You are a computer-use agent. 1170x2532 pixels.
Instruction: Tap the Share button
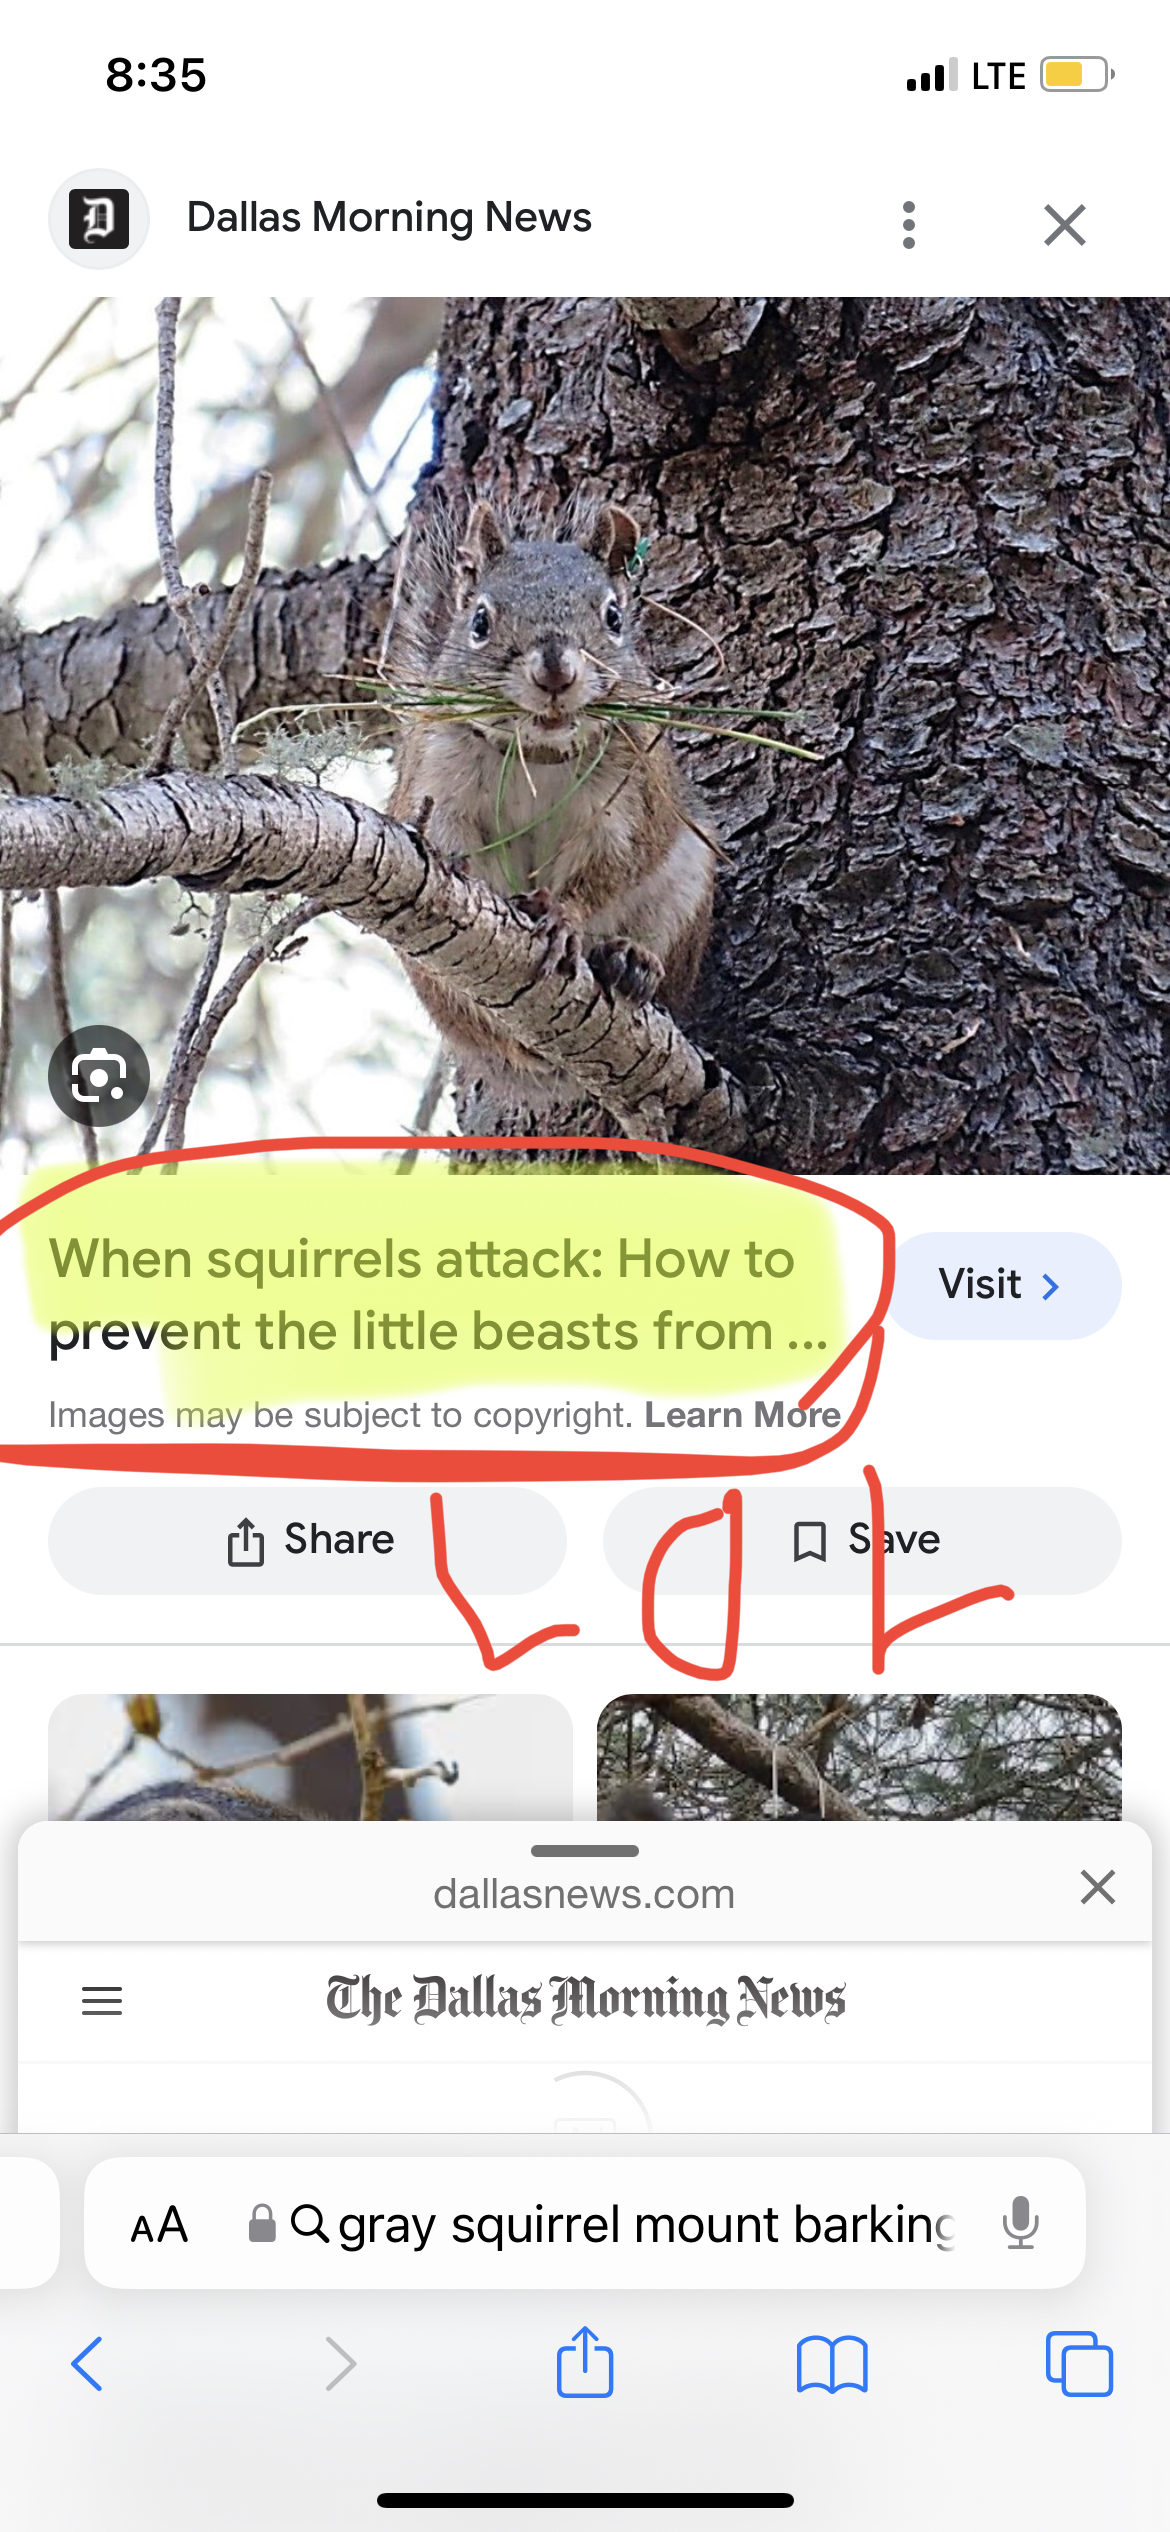pyautogui.click(x=307, y=1540)
